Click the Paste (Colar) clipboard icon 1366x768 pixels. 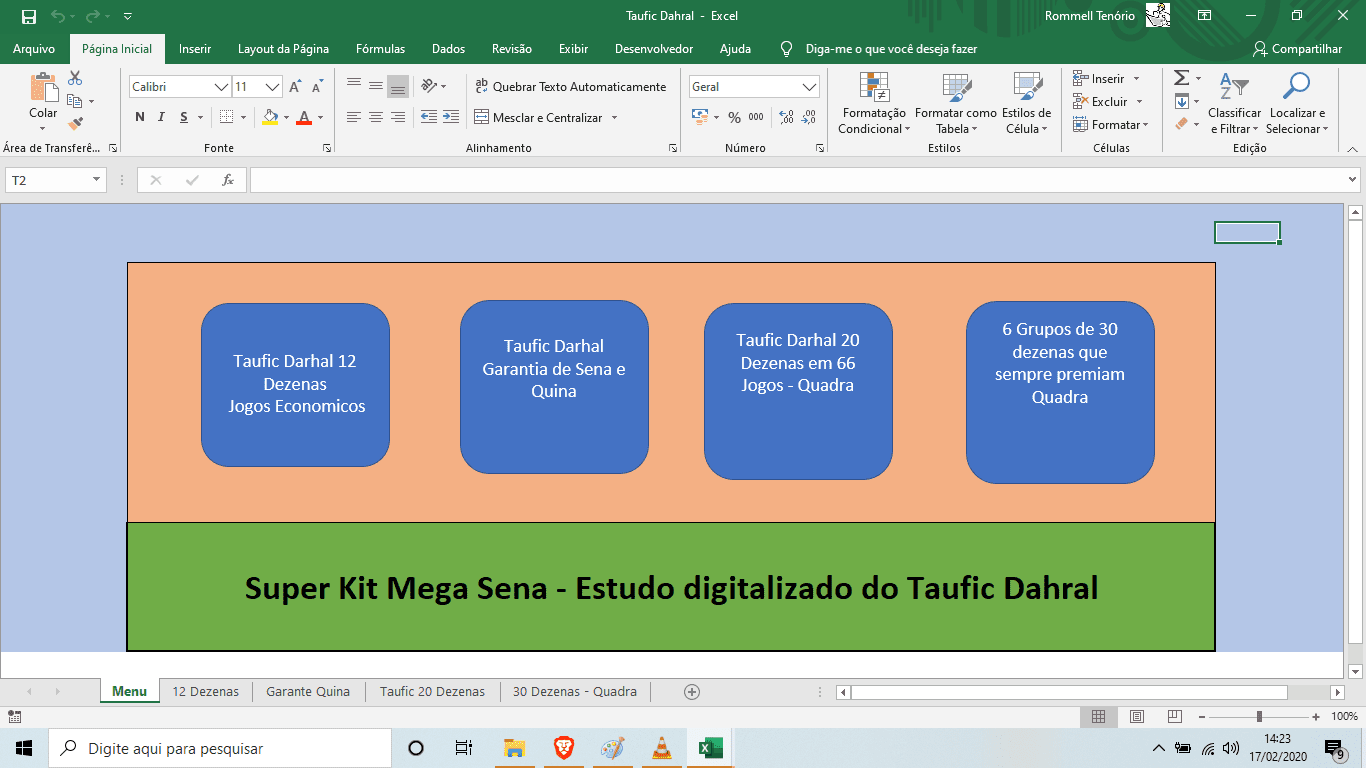[43, 88]
